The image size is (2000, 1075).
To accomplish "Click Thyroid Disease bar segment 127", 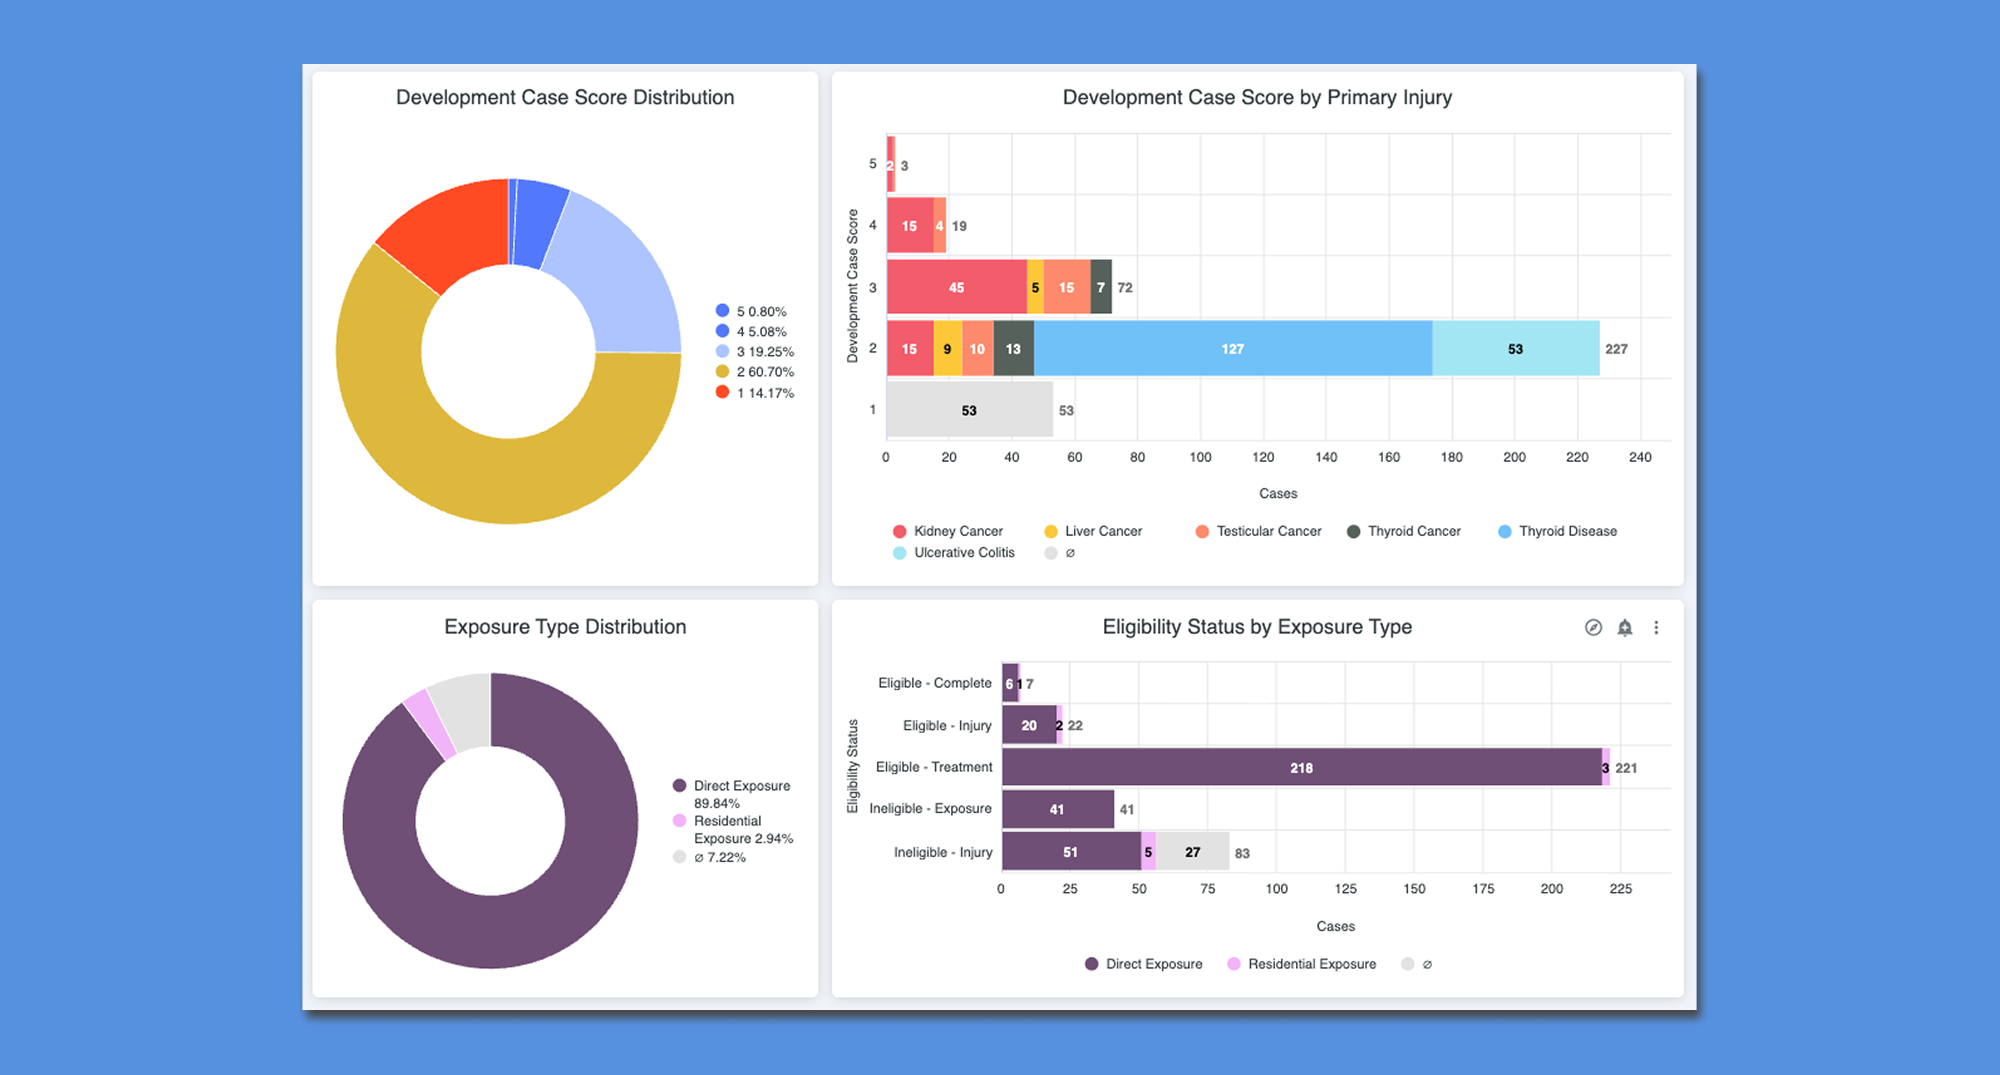I will pyautogui.click(x=1232, y=349).
